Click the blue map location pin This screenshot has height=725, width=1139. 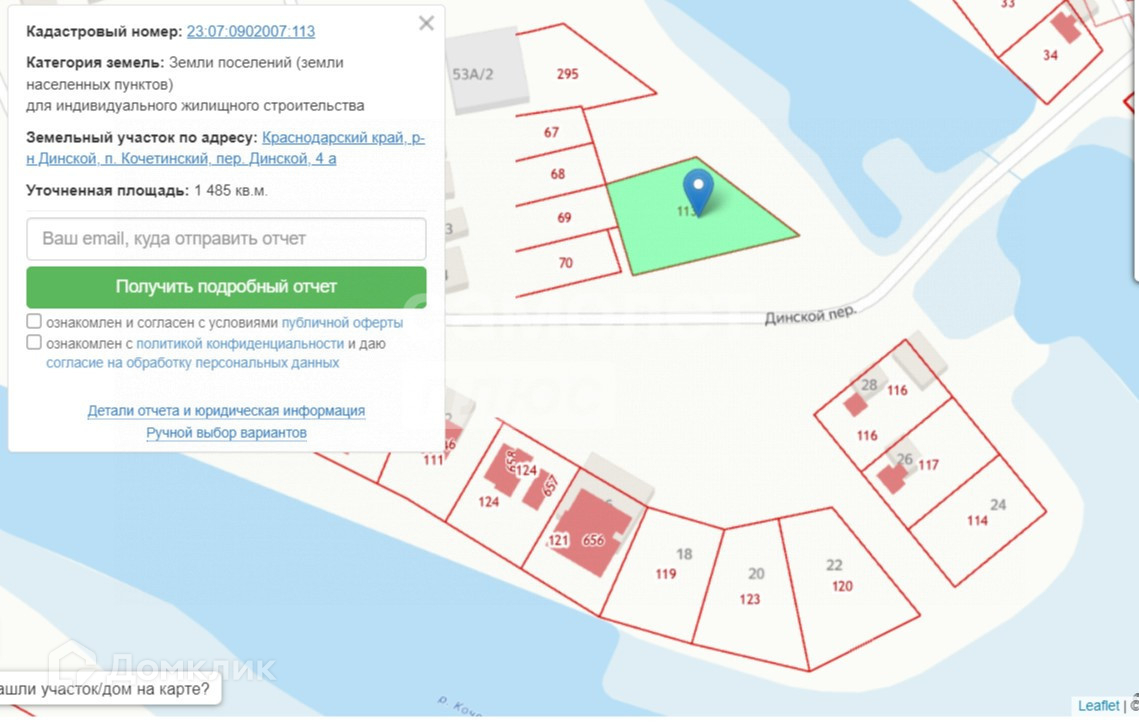pyautogui.click(x=697, y=189)
